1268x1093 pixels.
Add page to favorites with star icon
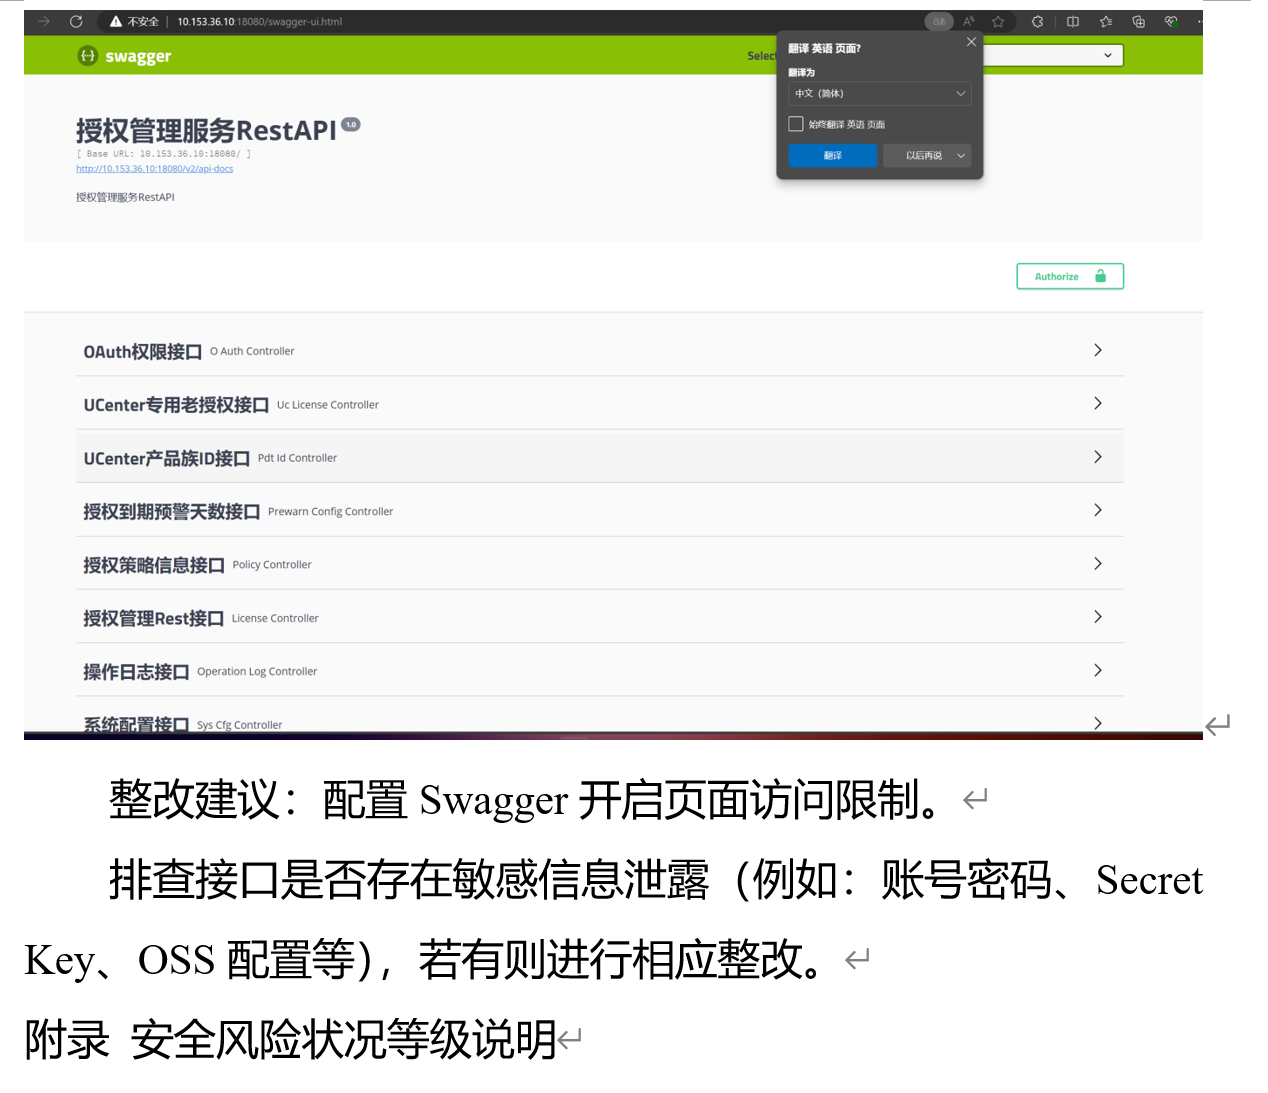998,21
